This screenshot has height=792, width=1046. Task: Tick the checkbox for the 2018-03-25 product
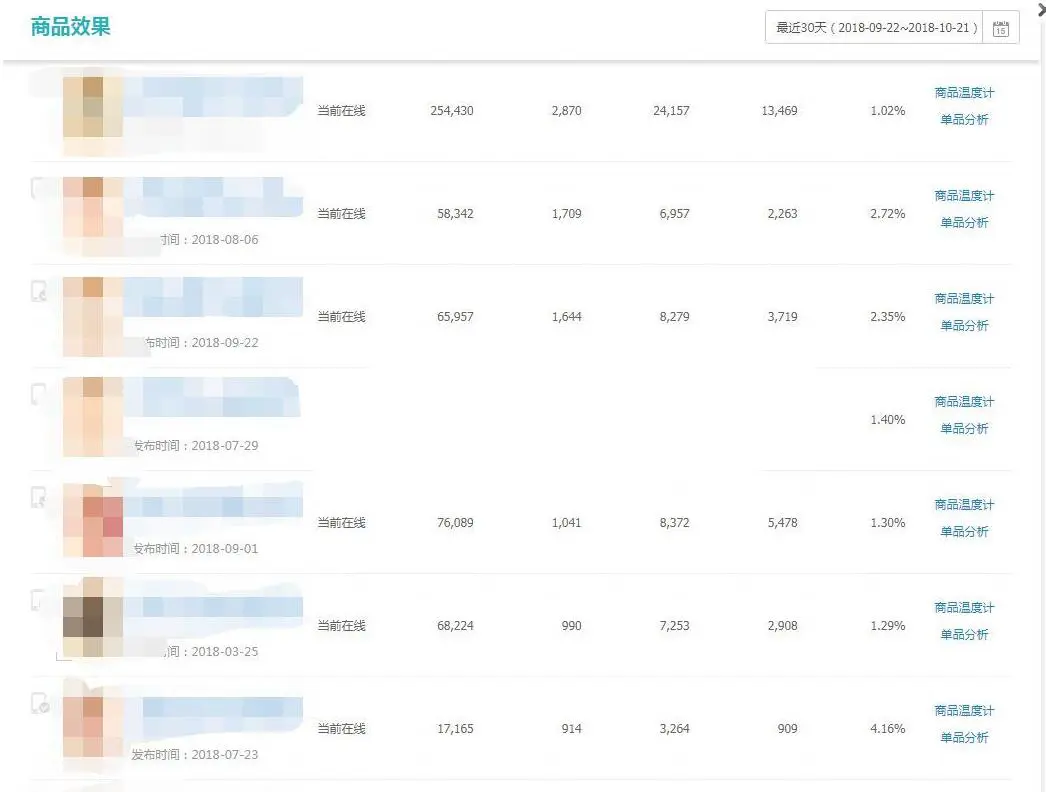click(x=39, y=600)
